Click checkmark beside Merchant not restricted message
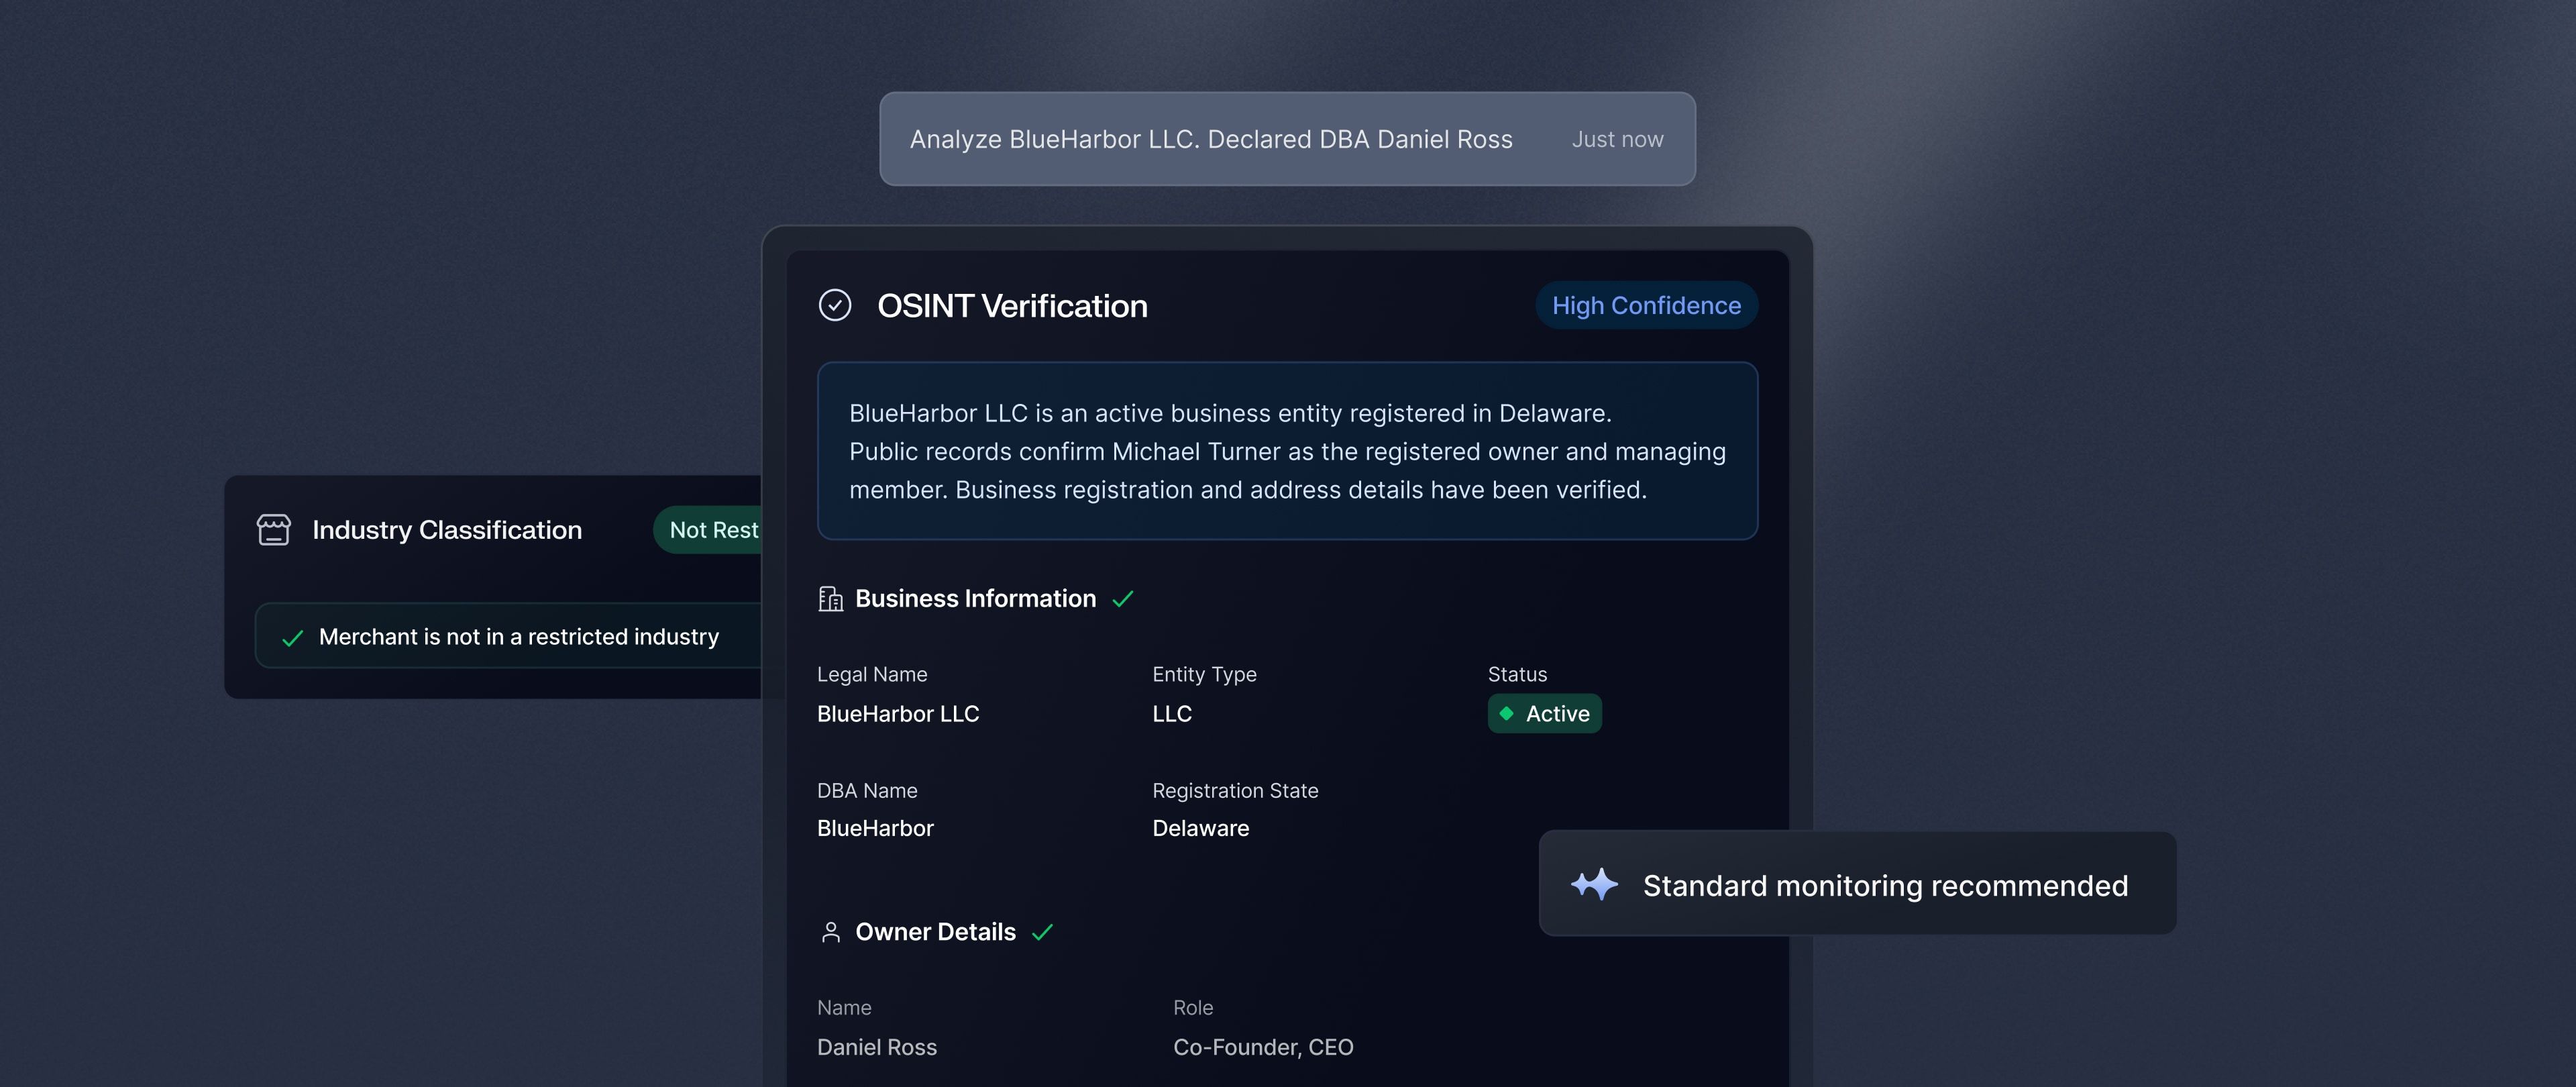Viewport: 2576px width, 1087px height. [x=292, y=638]
